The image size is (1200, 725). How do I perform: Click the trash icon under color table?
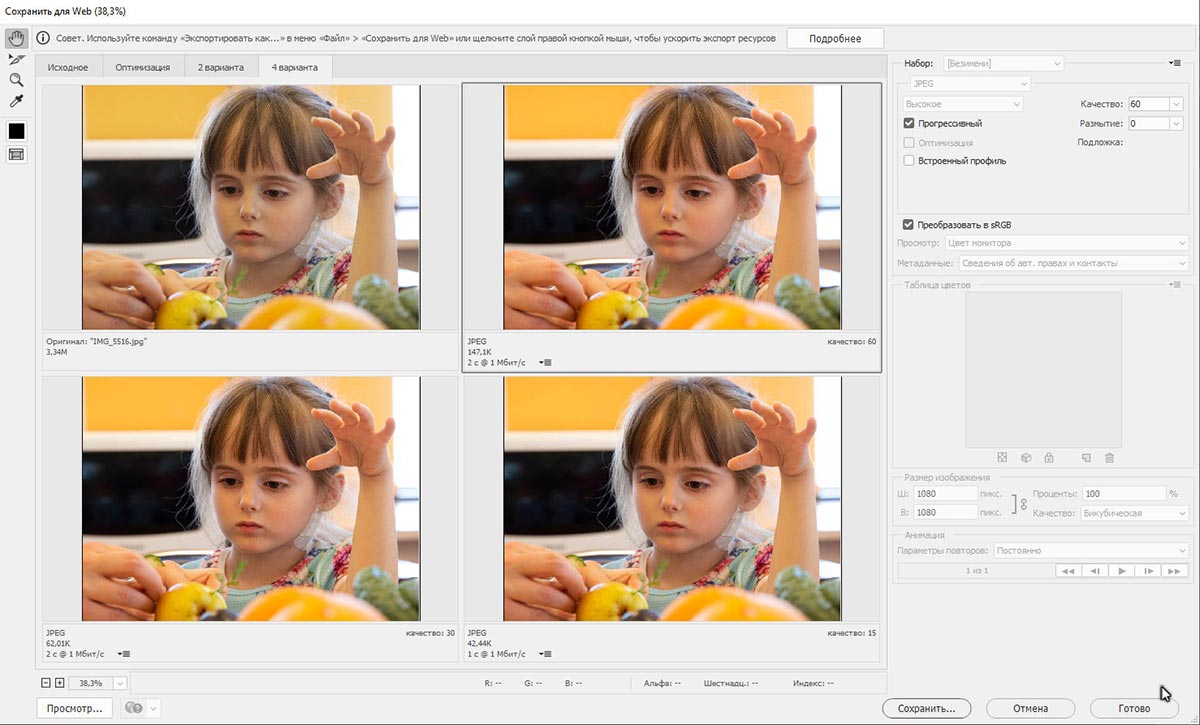click(x=1109, y=458)
